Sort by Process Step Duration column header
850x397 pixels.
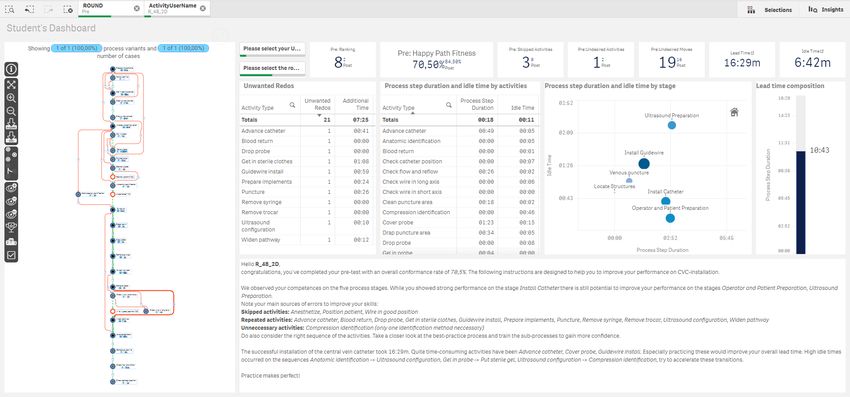477,104
